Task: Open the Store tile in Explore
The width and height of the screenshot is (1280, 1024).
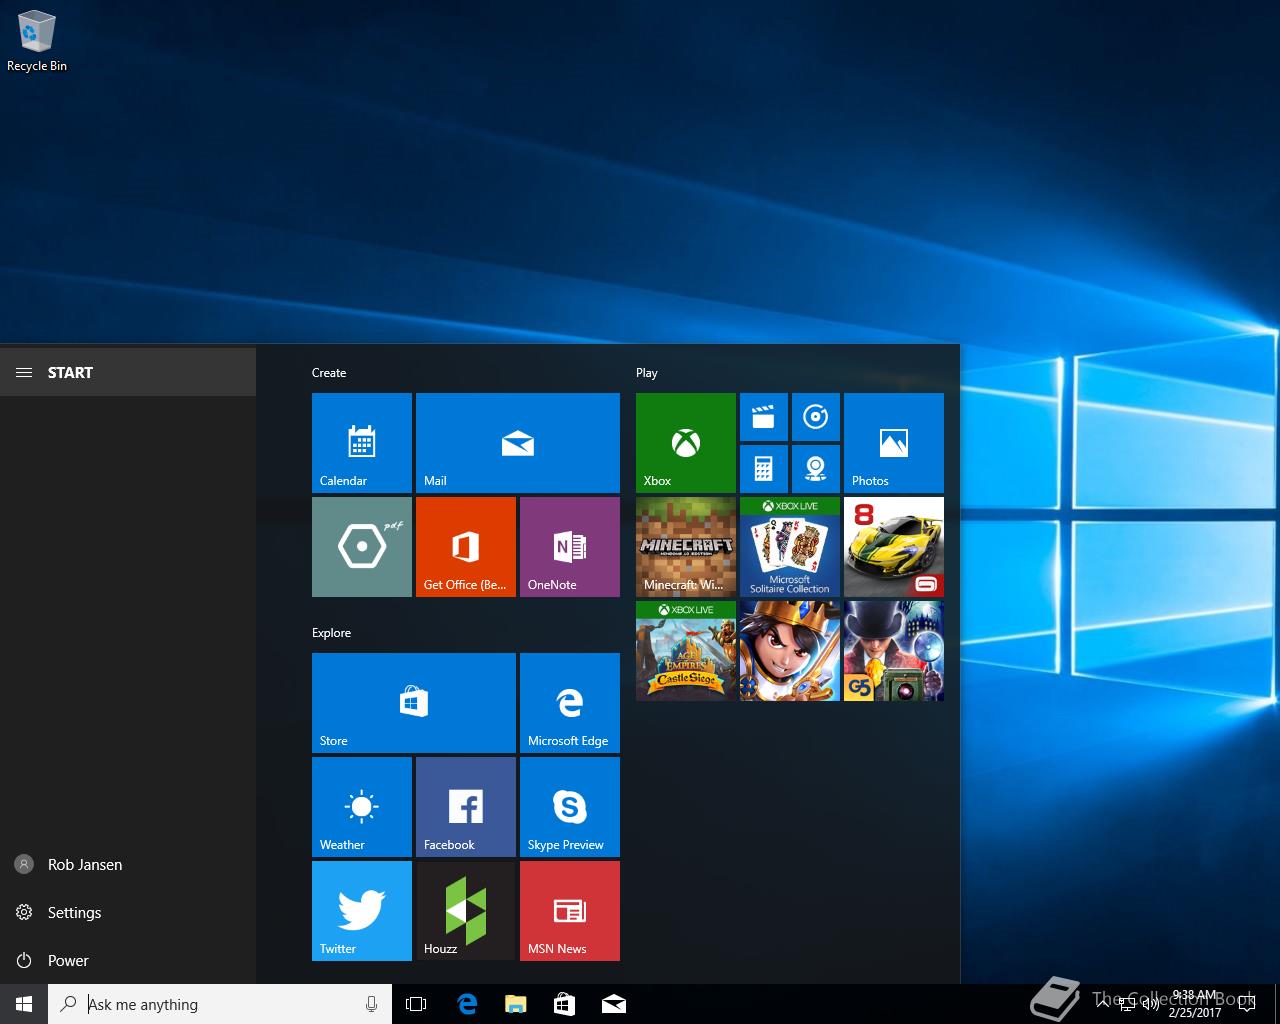Action: click(x=414, y=703)
